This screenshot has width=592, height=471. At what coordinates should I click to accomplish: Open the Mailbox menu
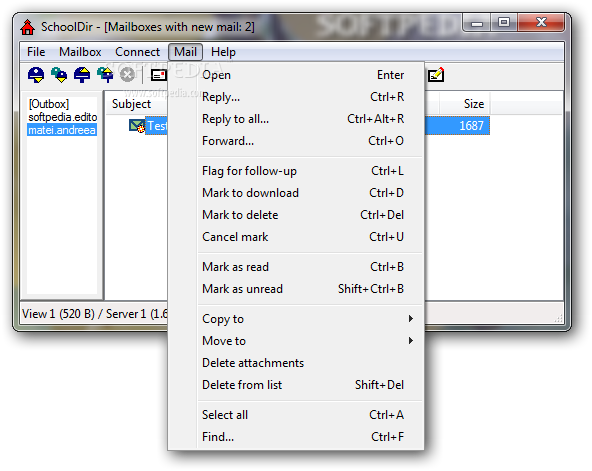(x=80, y=52)
